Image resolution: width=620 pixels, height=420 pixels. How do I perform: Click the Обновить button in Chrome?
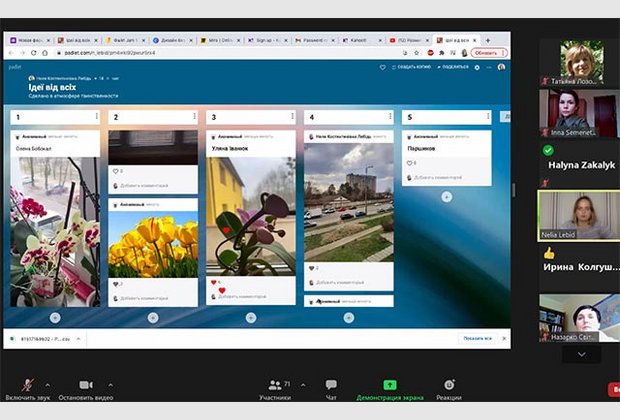(x=490, y=53)
